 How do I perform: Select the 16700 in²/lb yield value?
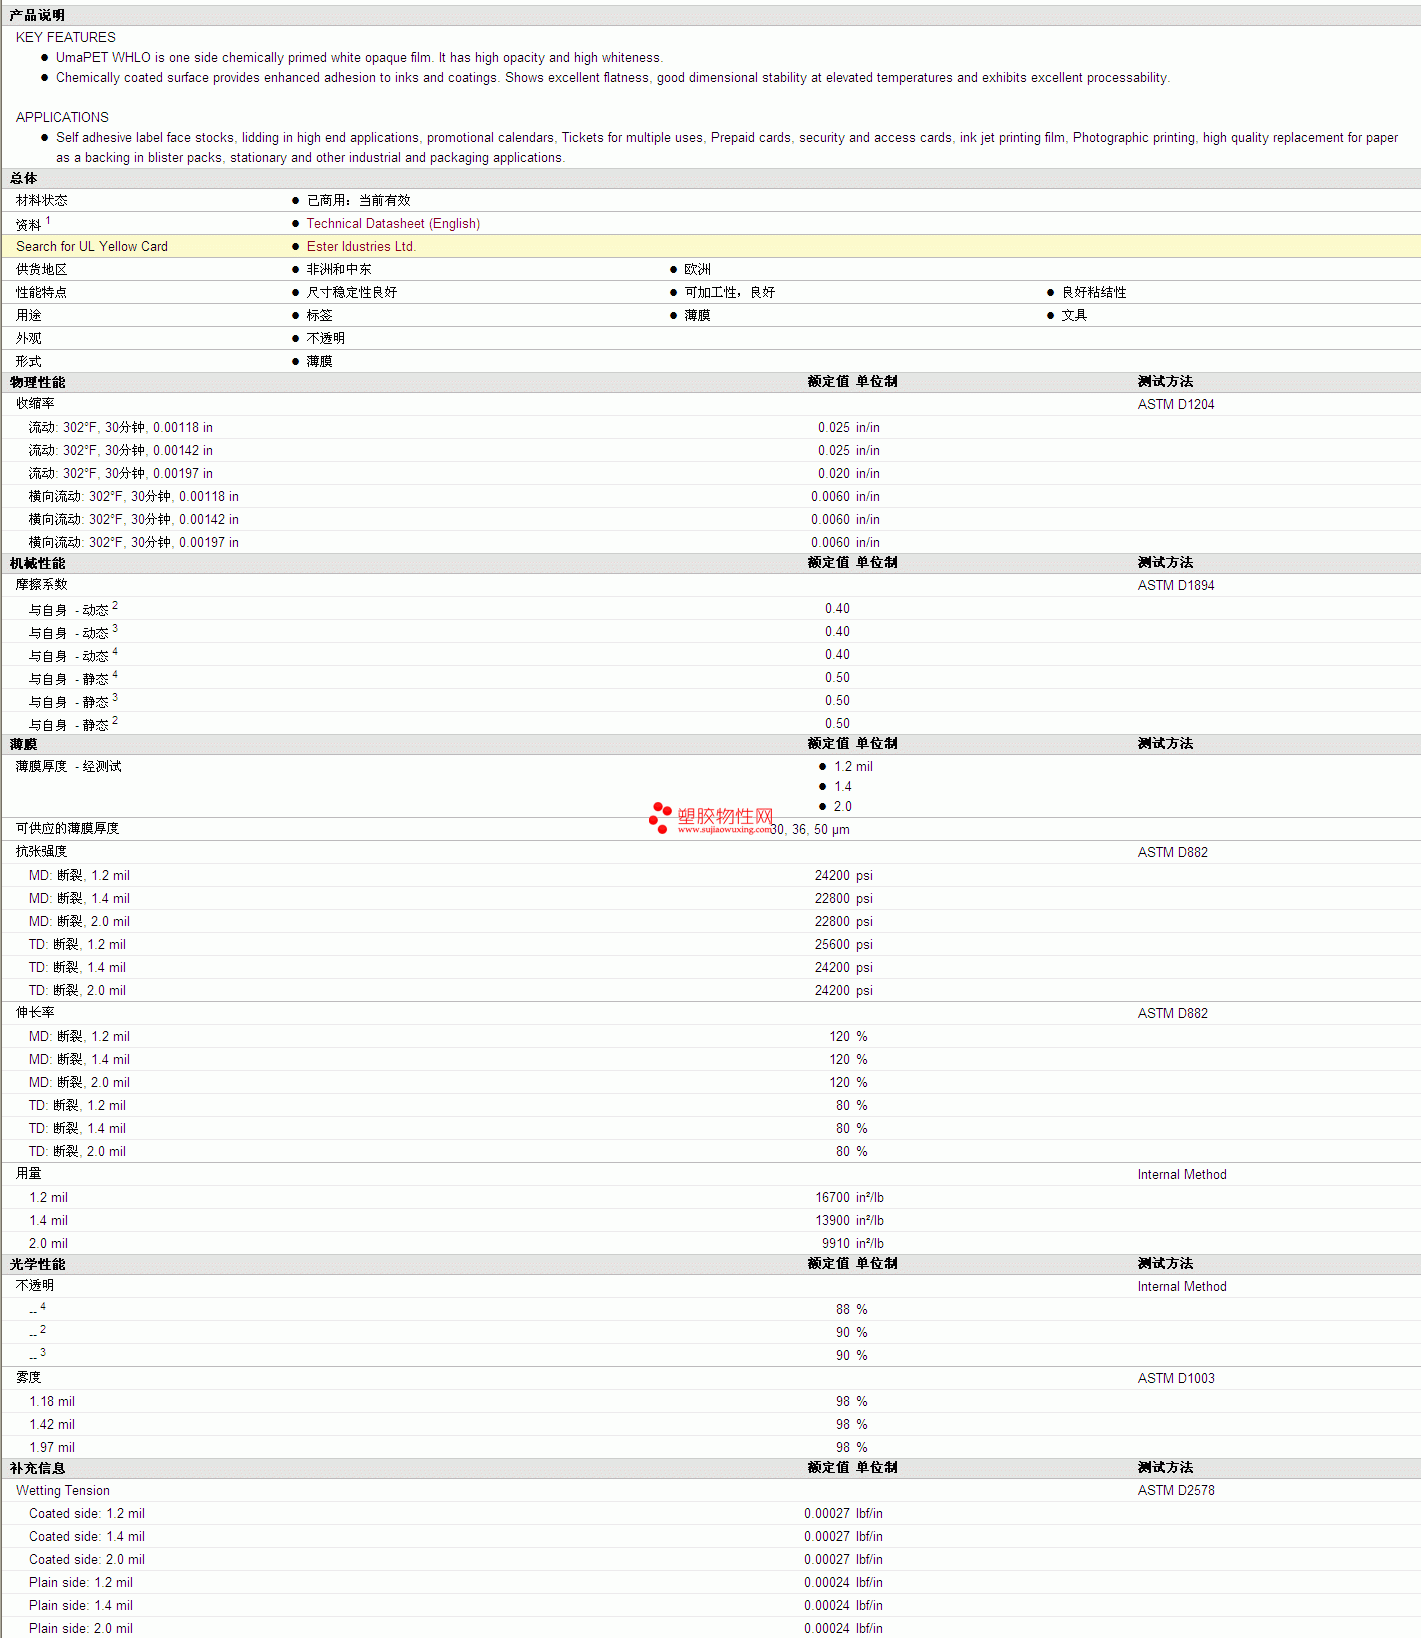pos(850,1198)
